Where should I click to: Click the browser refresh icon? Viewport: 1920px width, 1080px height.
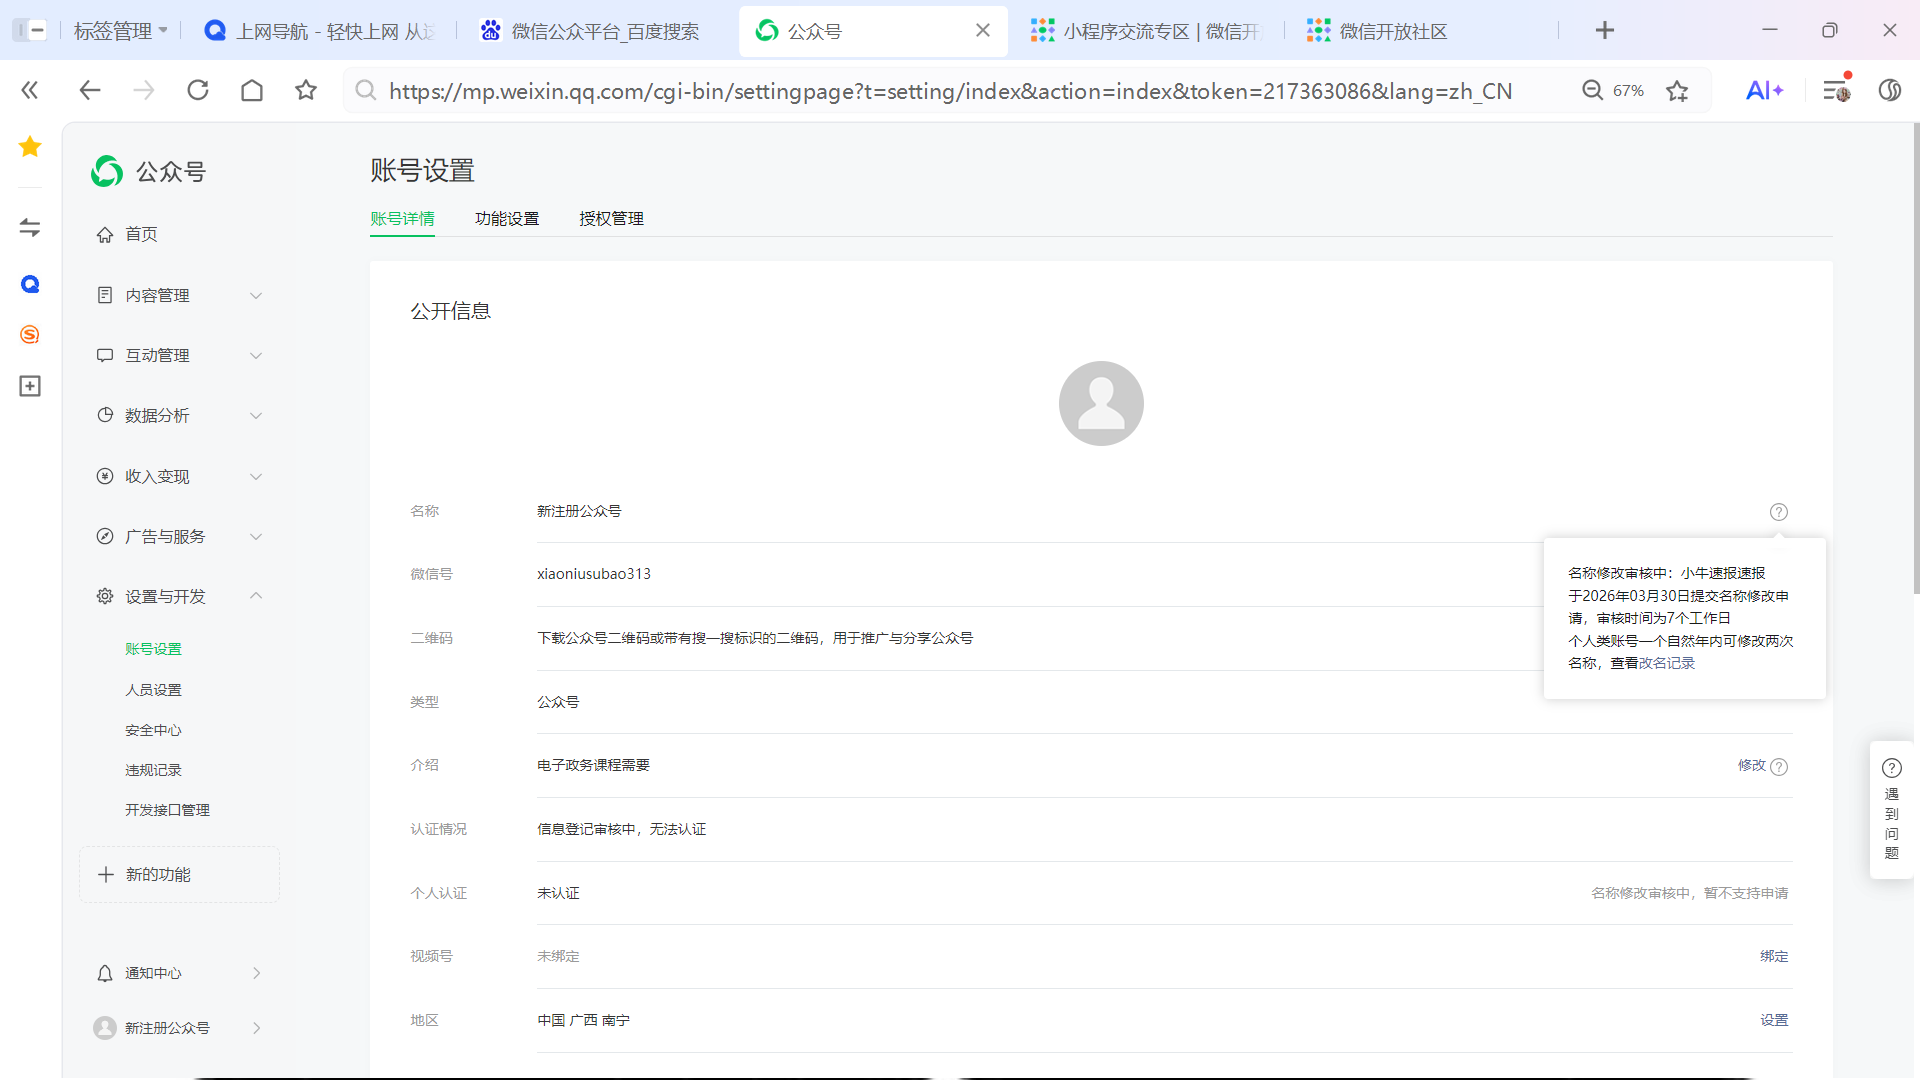tap(198, 91)
